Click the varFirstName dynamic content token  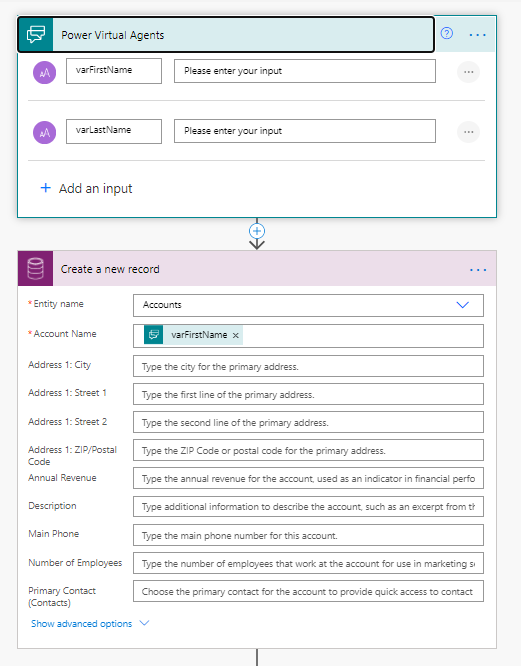point(193,335)
